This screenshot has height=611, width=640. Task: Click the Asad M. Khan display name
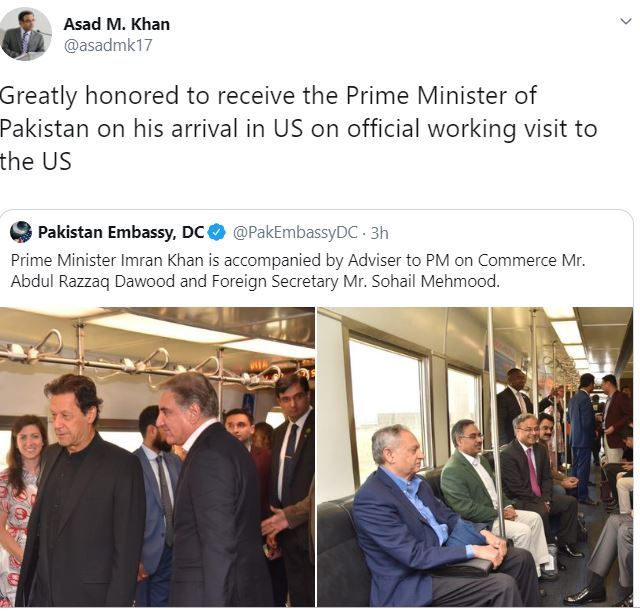pyautogui.click(x=117, y=24)
